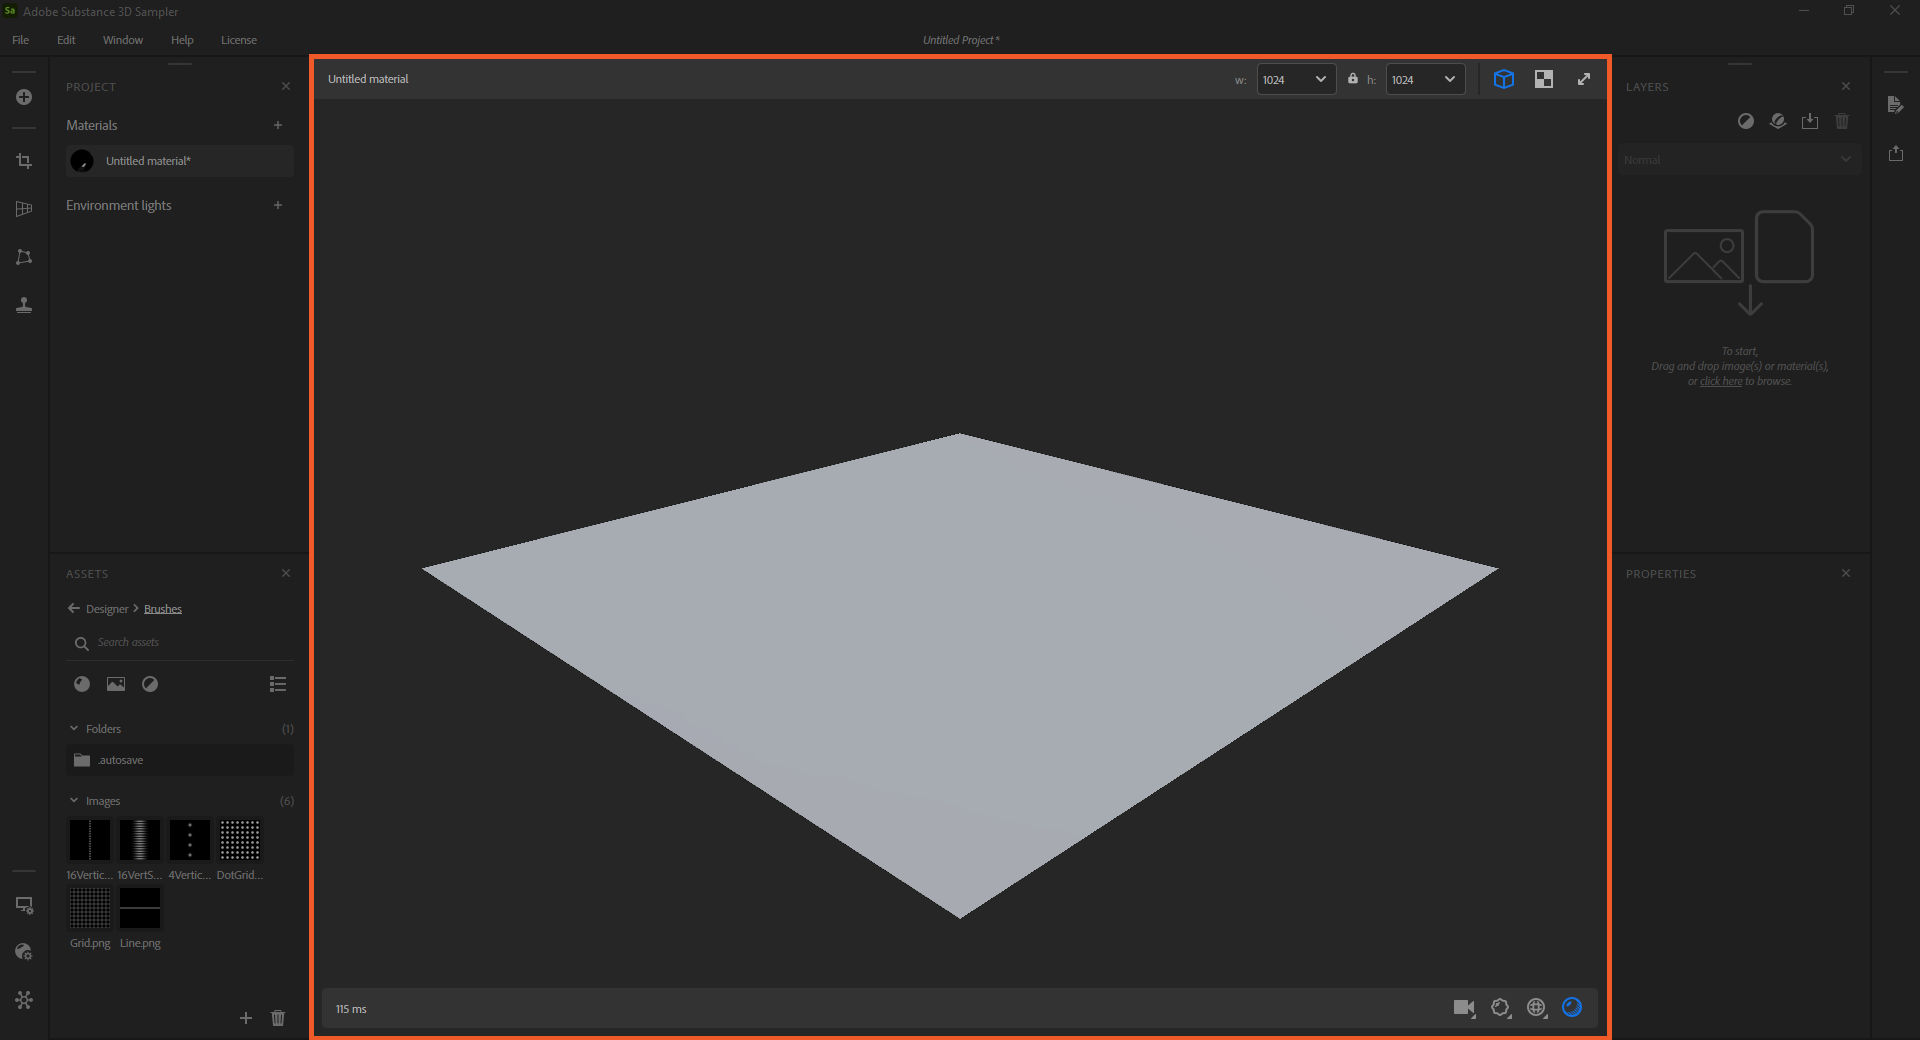Switch viewport to 2D checkerboard view
The width and height of the screenshot is (1920, 1040).
coord(1543,79)
